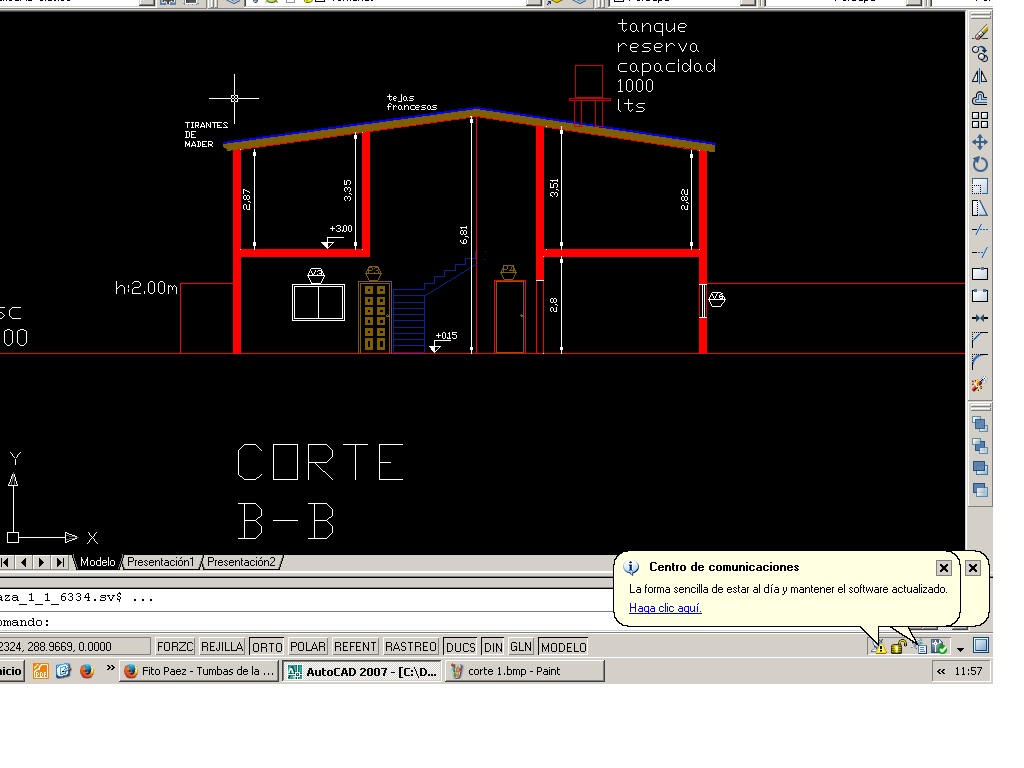The image size is (1024, 768).
Task: Dismiss the Centro de comunicaciones balloon
Action: coord(943,567)
